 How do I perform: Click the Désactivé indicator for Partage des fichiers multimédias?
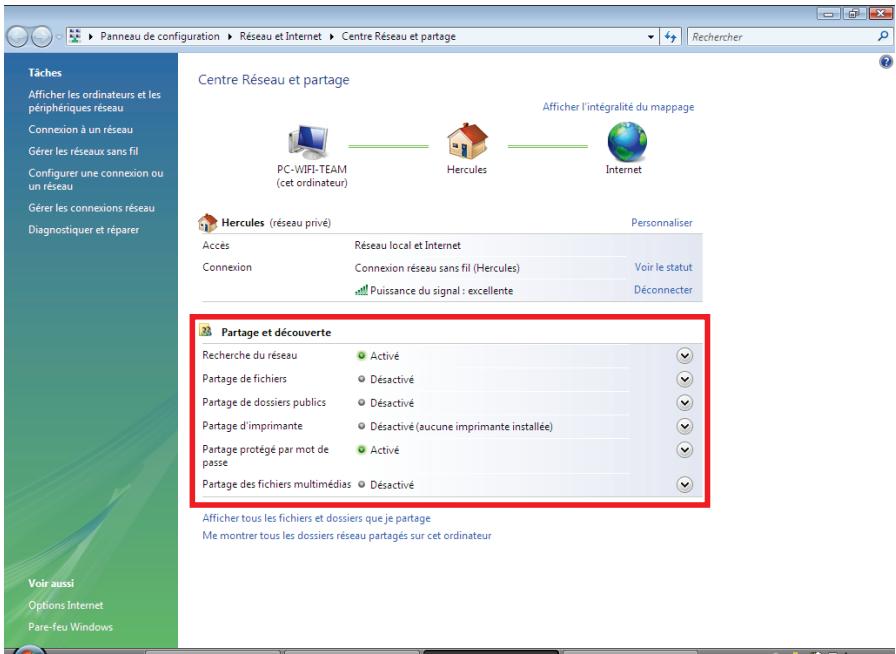click(361, 484)
